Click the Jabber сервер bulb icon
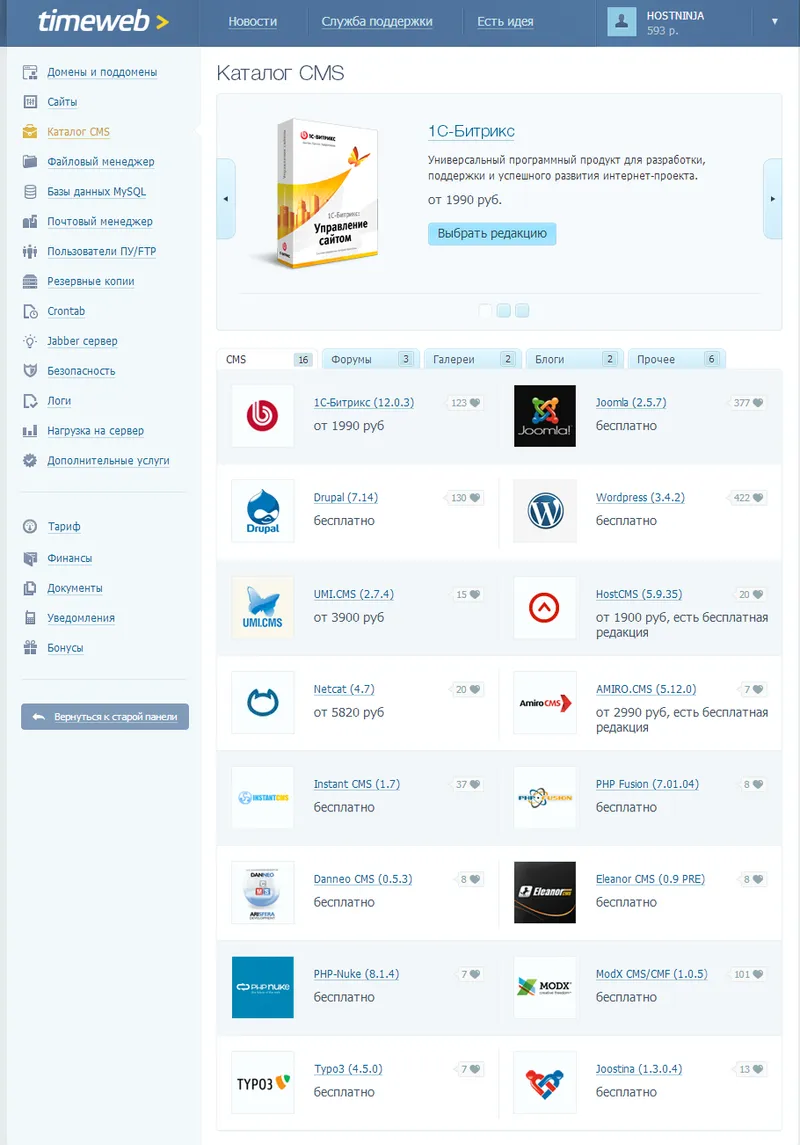Screen dimensions: 800x1145 pyautogui.click(x=30, y=341)
